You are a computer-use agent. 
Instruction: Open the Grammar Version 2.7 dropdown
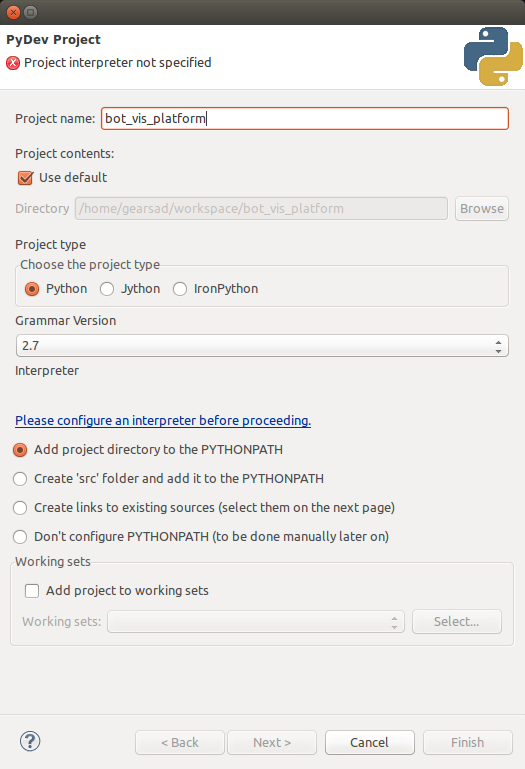pos(262,346)
